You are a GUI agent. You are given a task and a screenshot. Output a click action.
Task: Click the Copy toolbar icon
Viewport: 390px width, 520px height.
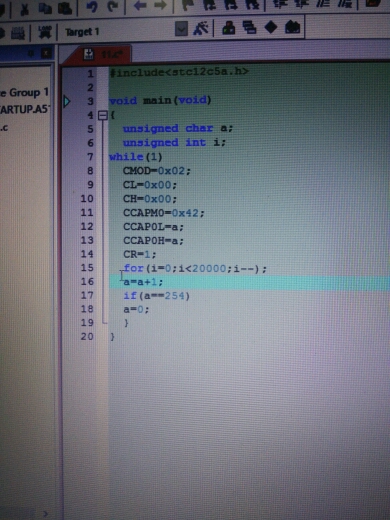(44, 8)
